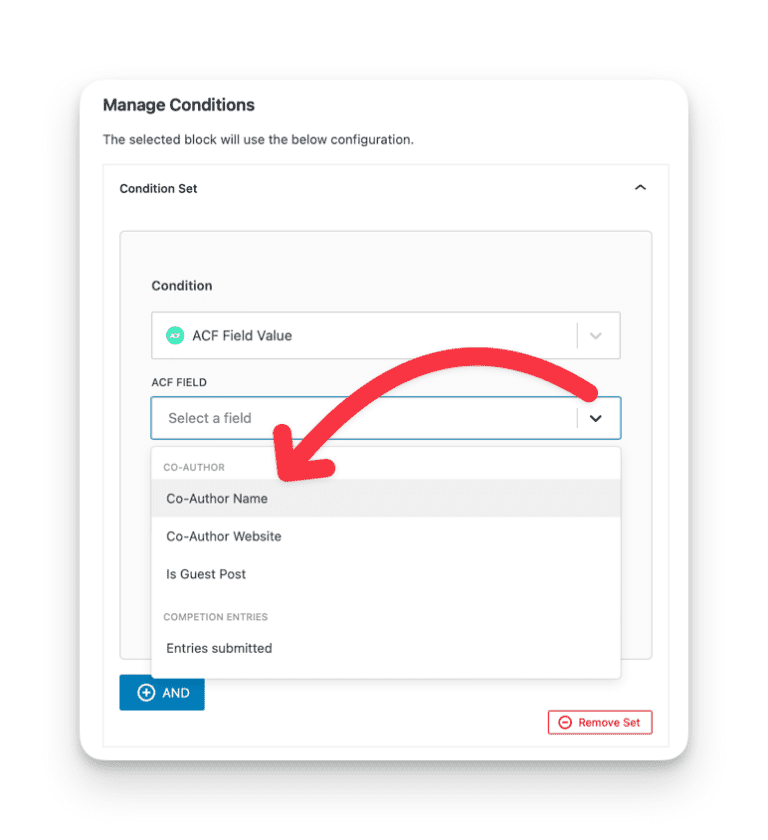Image resolution: width=768 pixels, height=840 pixels.
Task: Click the upward chevron next to Condition Set
Action: click(641, 187)
